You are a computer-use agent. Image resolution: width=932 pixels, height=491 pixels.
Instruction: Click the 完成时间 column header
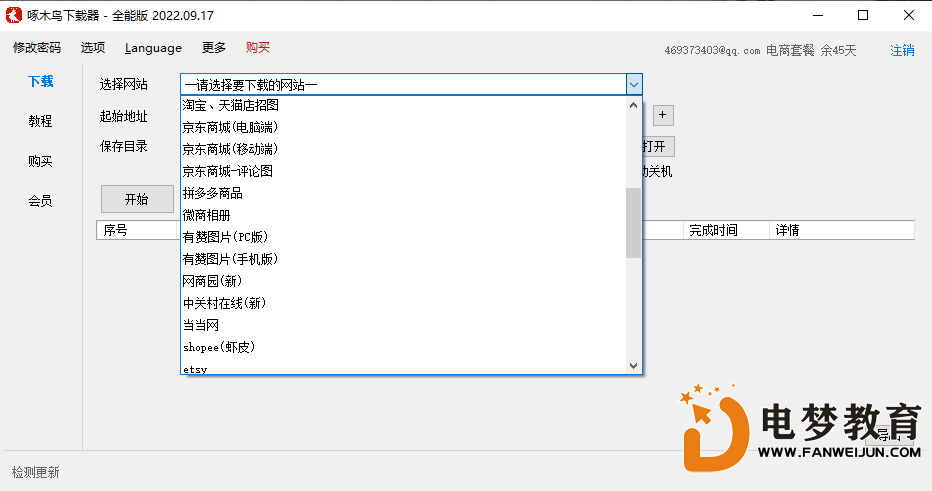(x=726, y=230)
